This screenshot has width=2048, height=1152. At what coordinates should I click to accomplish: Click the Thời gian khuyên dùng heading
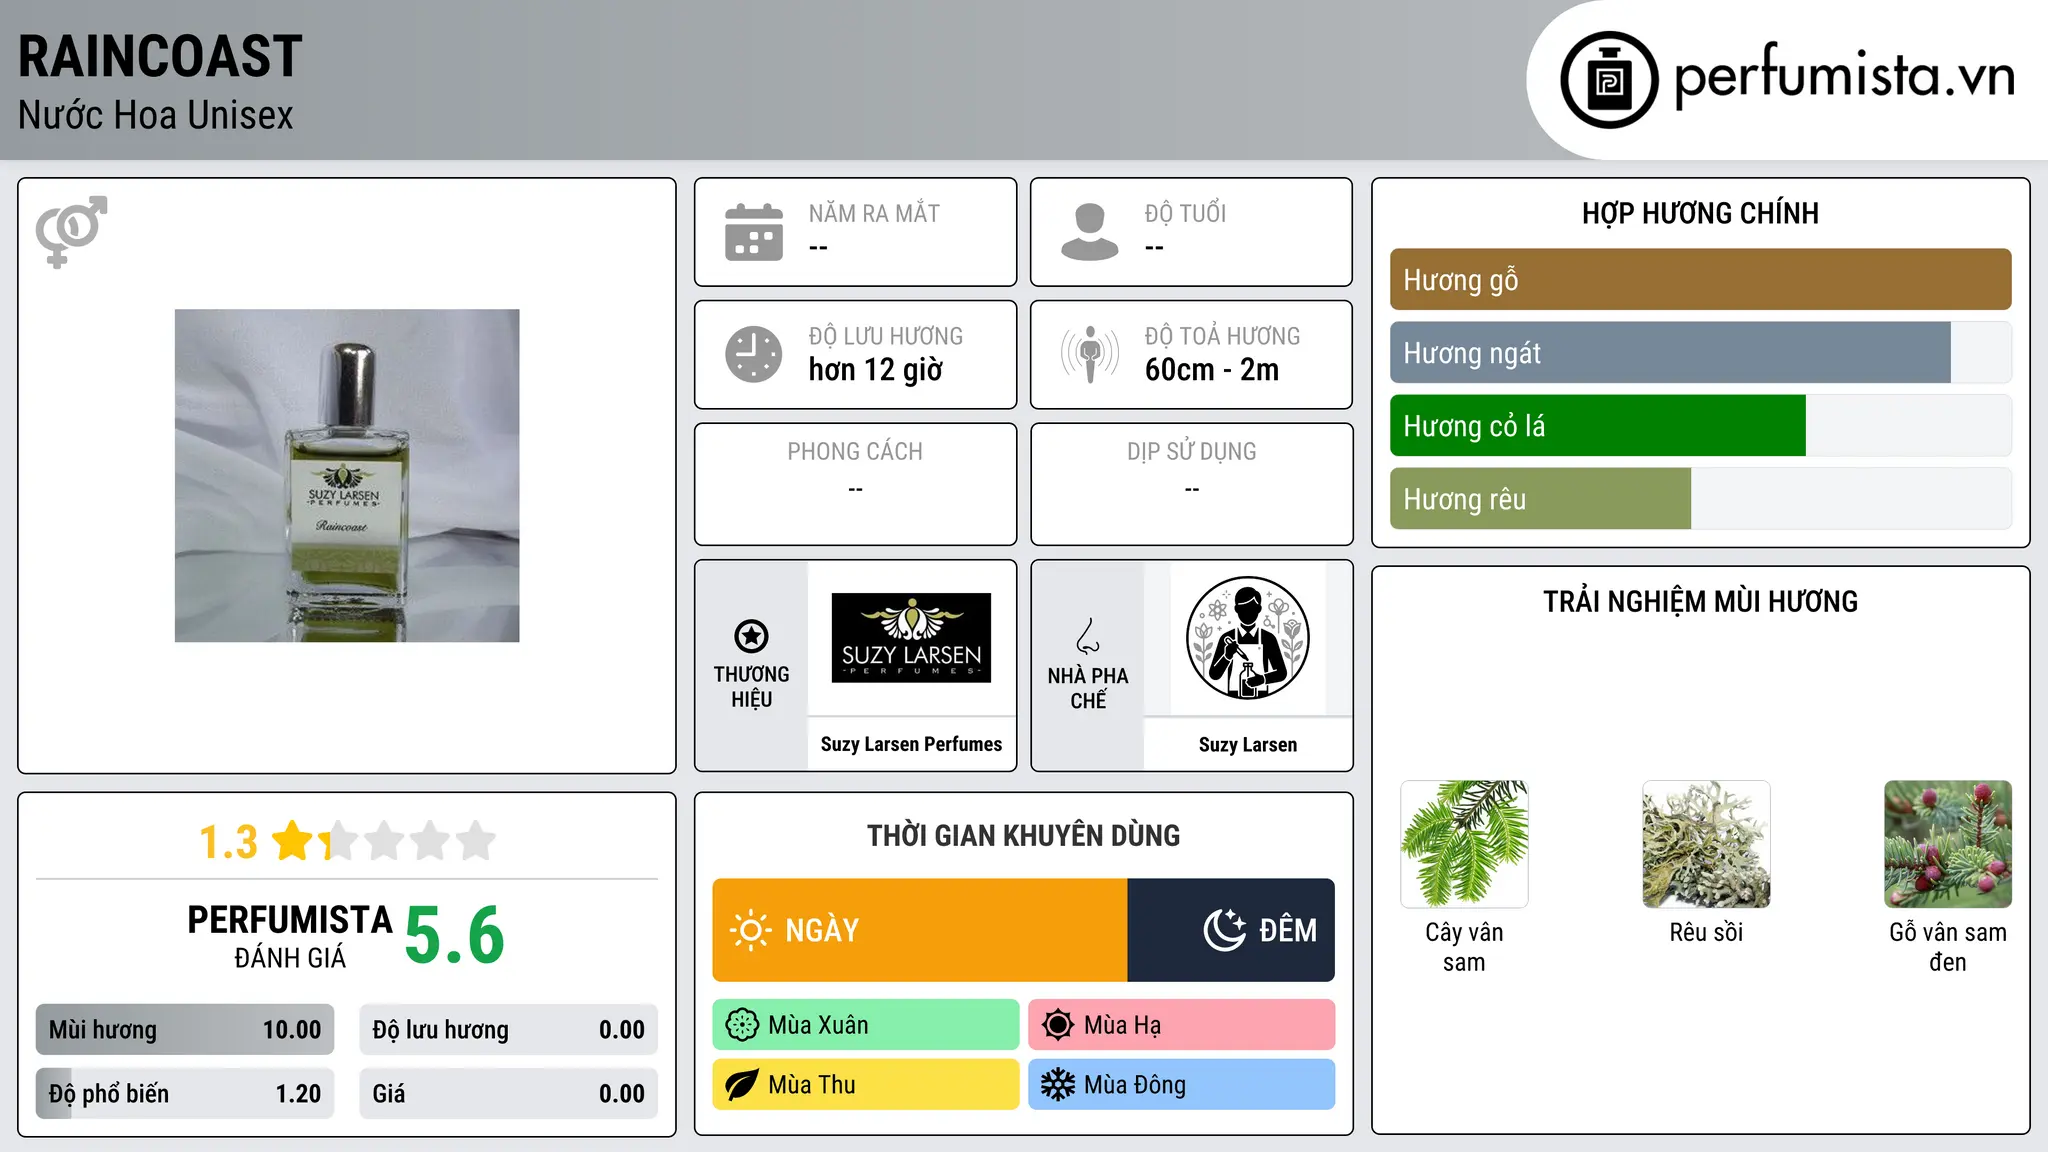(1023, 835)
